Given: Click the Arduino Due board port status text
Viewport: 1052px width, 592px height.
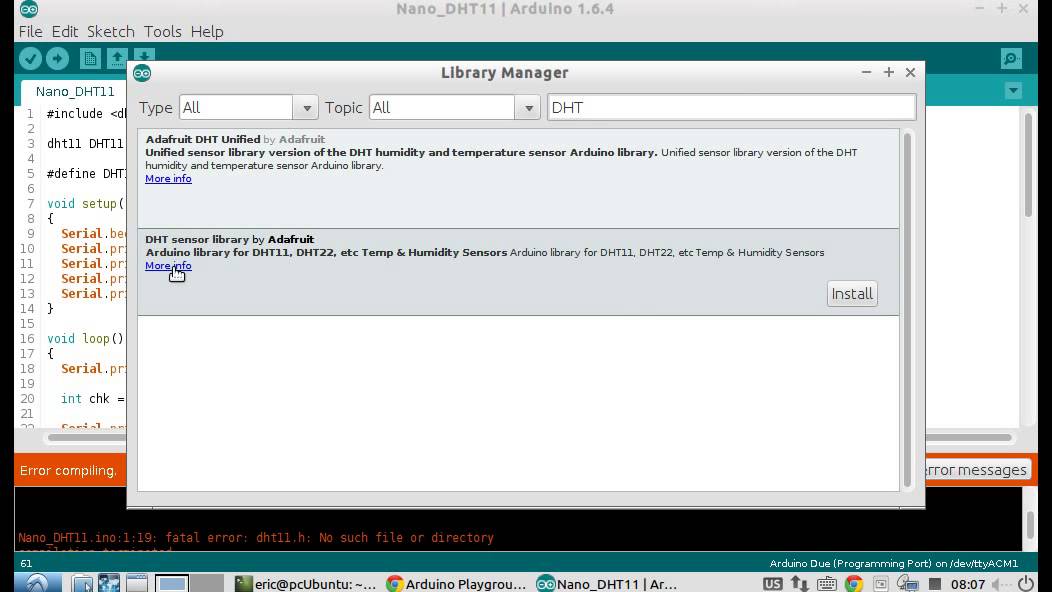Looking at the screenshot, I should pos(894,564).
